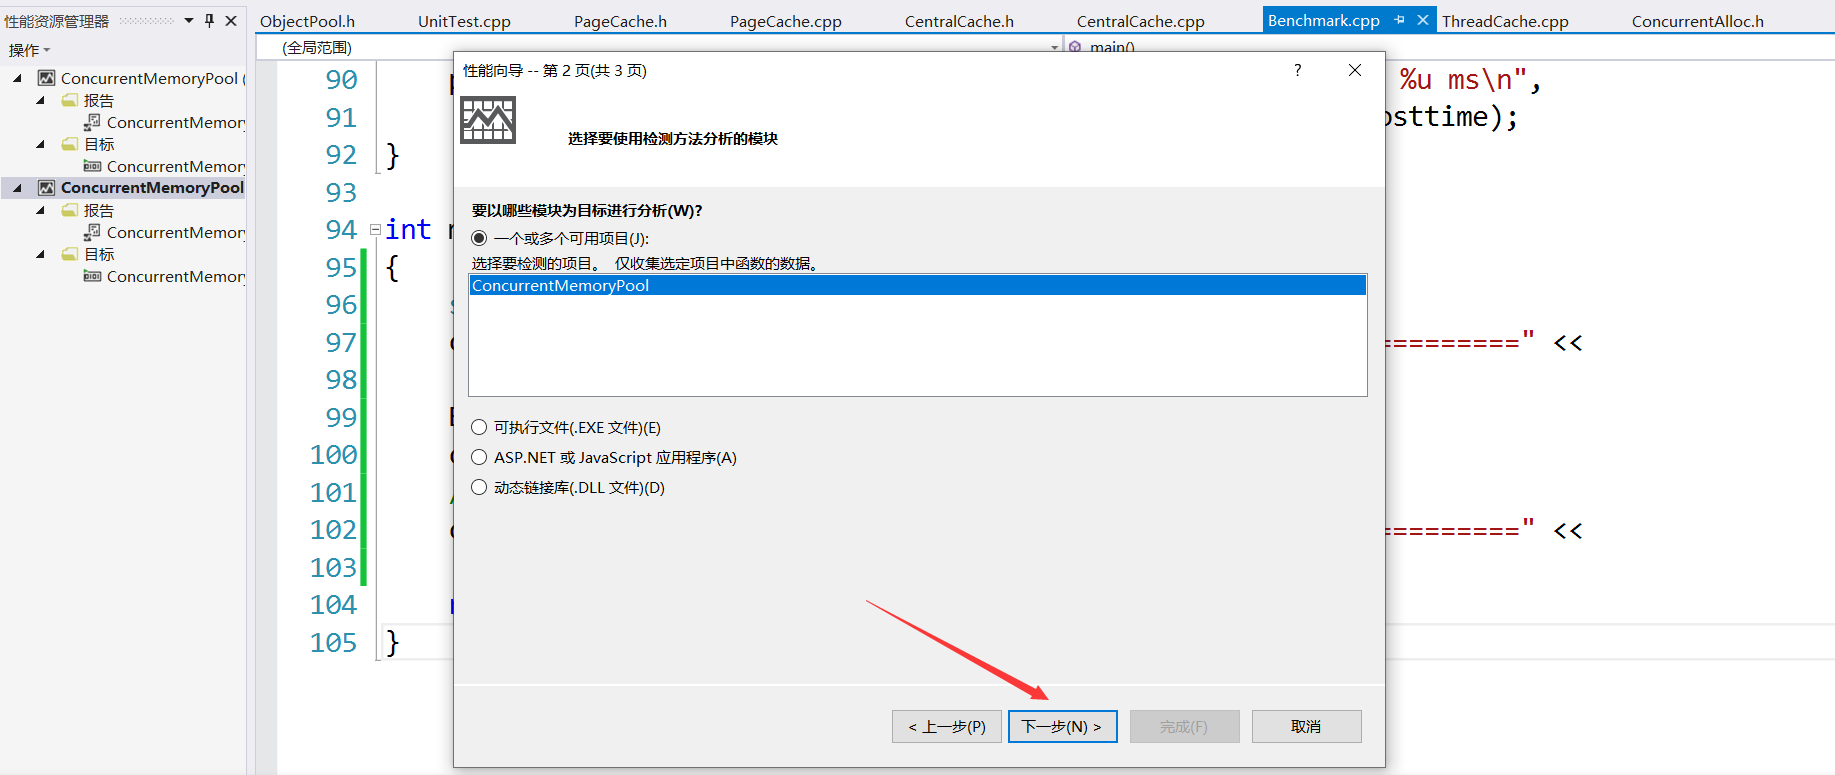Close the Benchmark.cpp tab
The height and width of the screenshot is (775, 1835).
pos(1422,20)
